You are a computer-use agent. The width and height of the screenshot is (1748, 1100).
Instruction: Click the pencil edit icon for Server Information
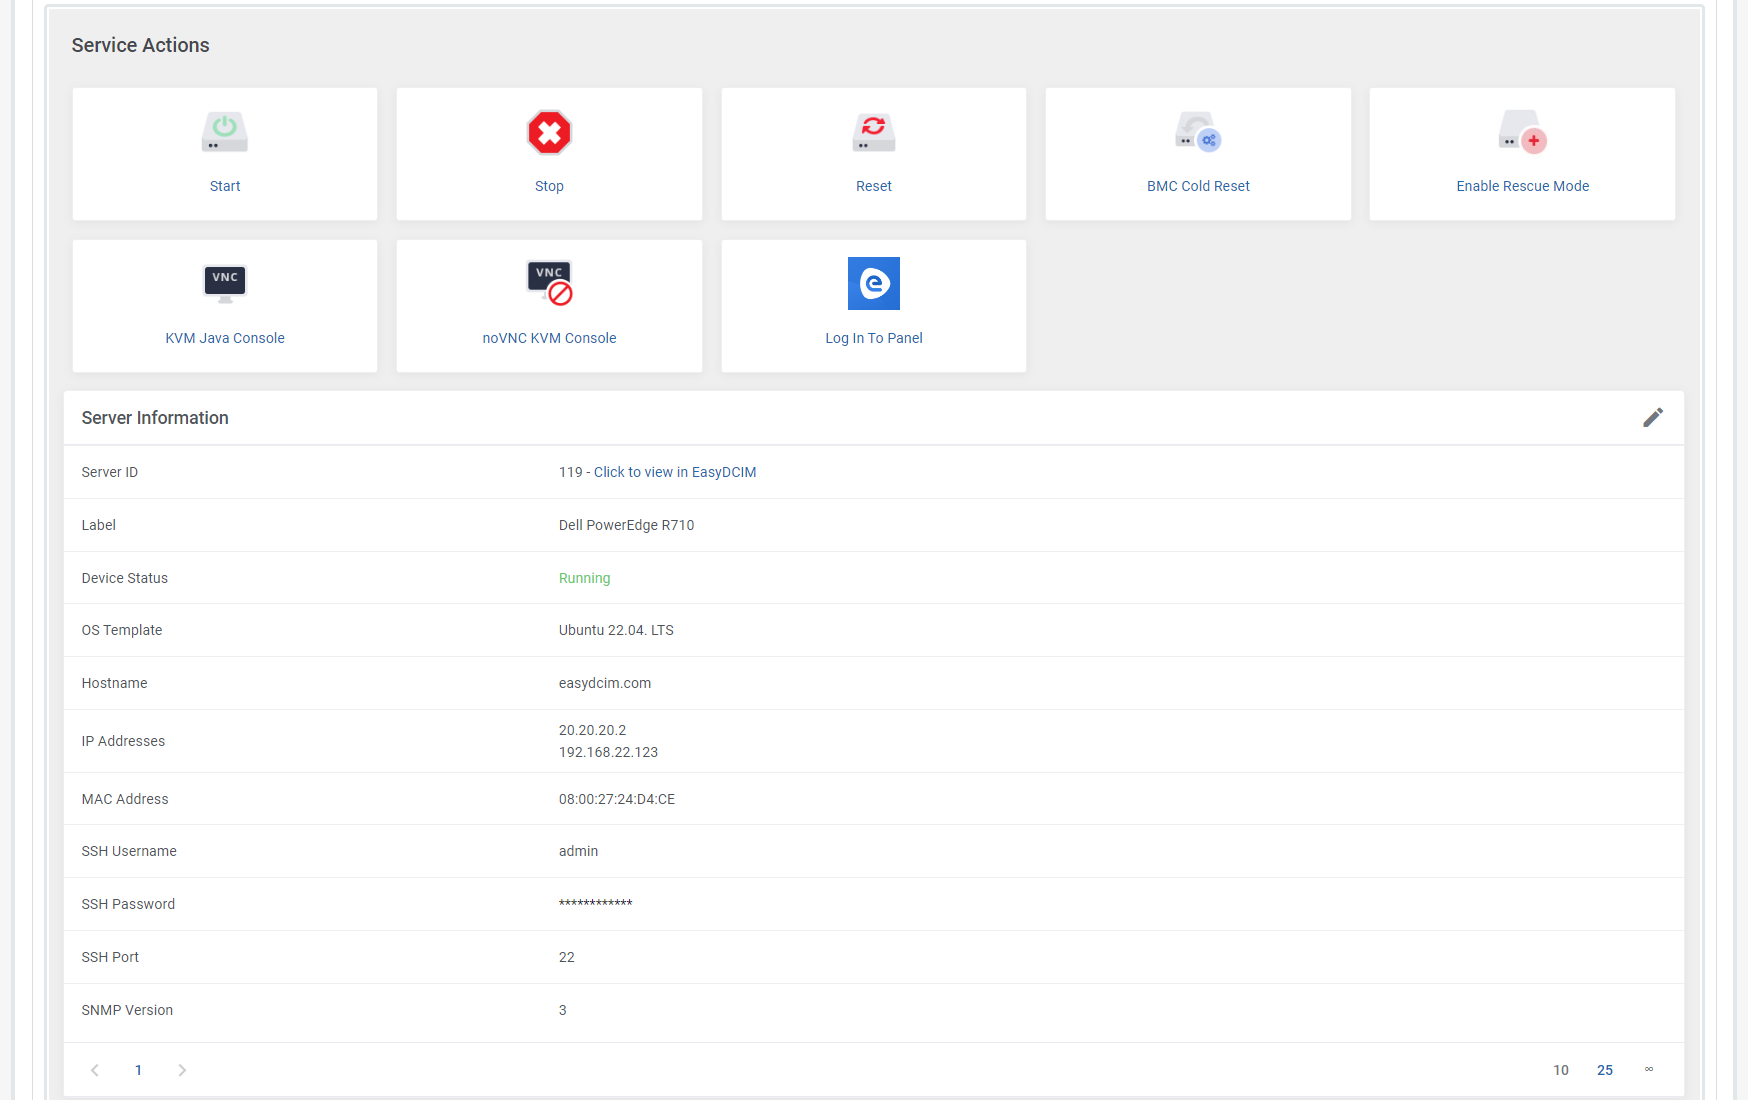(x=1654, y=417)
